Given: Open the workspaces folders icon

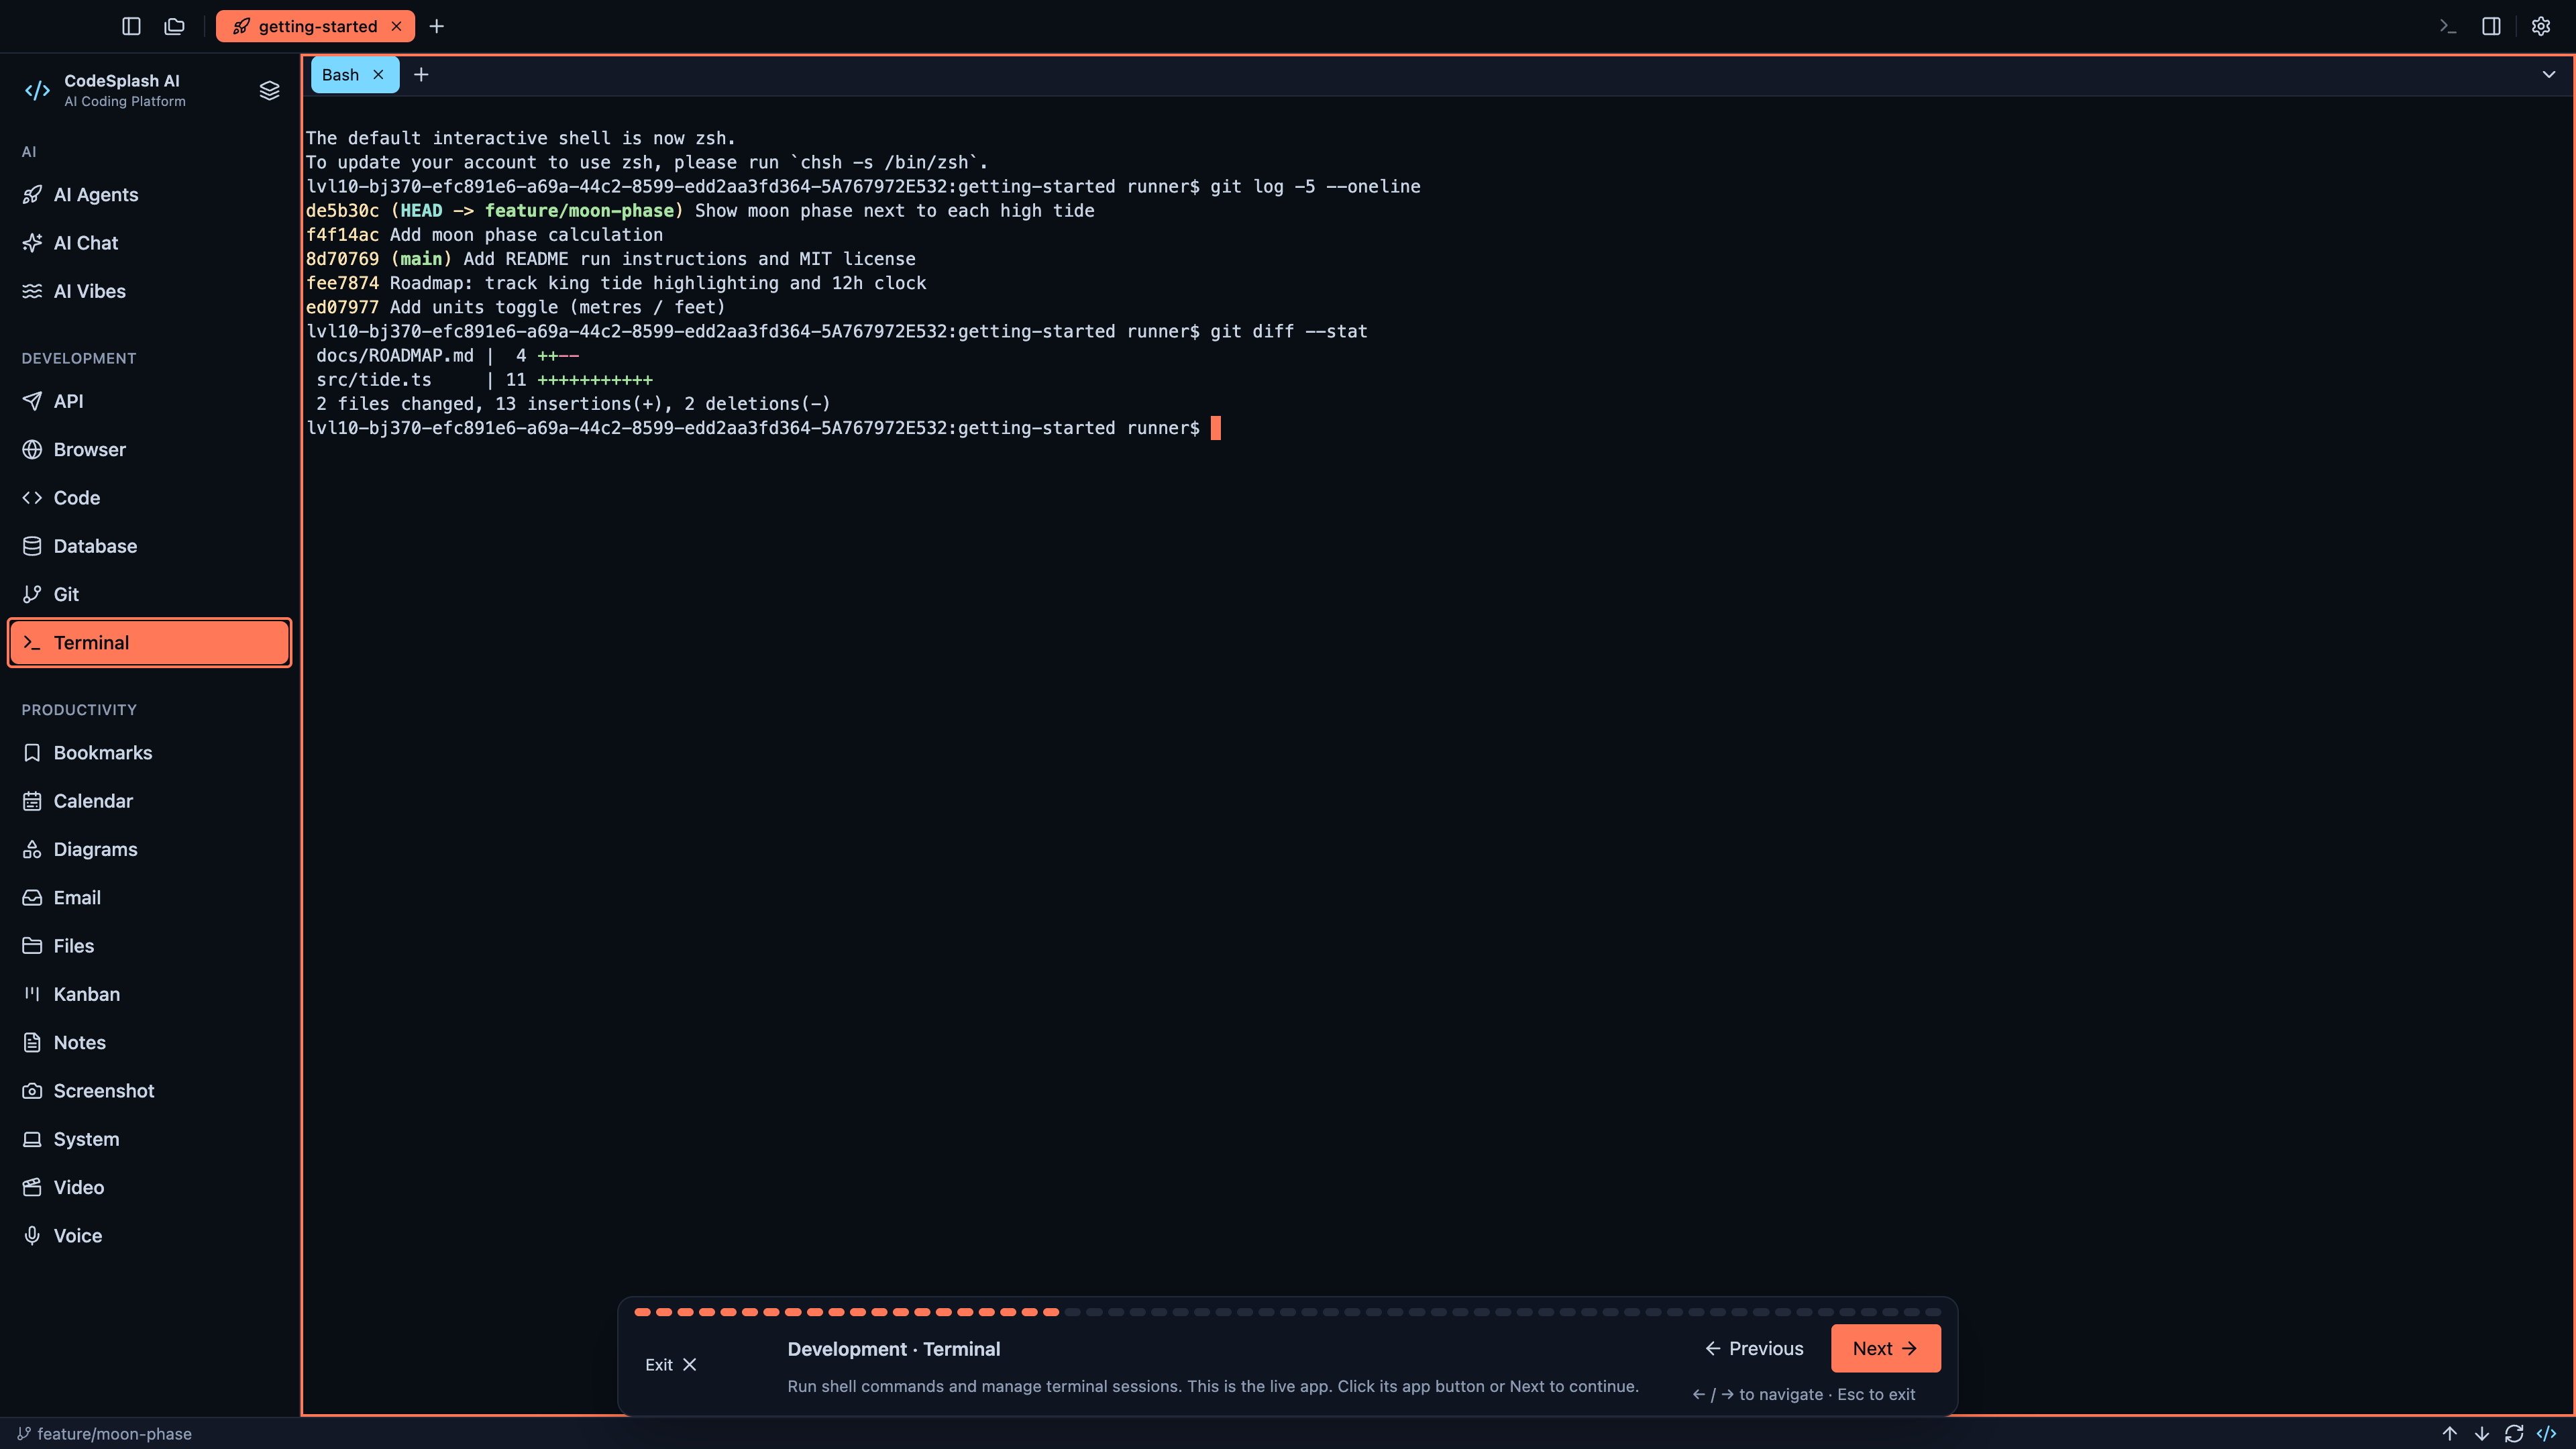Looking at the screenshot, I should click(x=175, y=26).
